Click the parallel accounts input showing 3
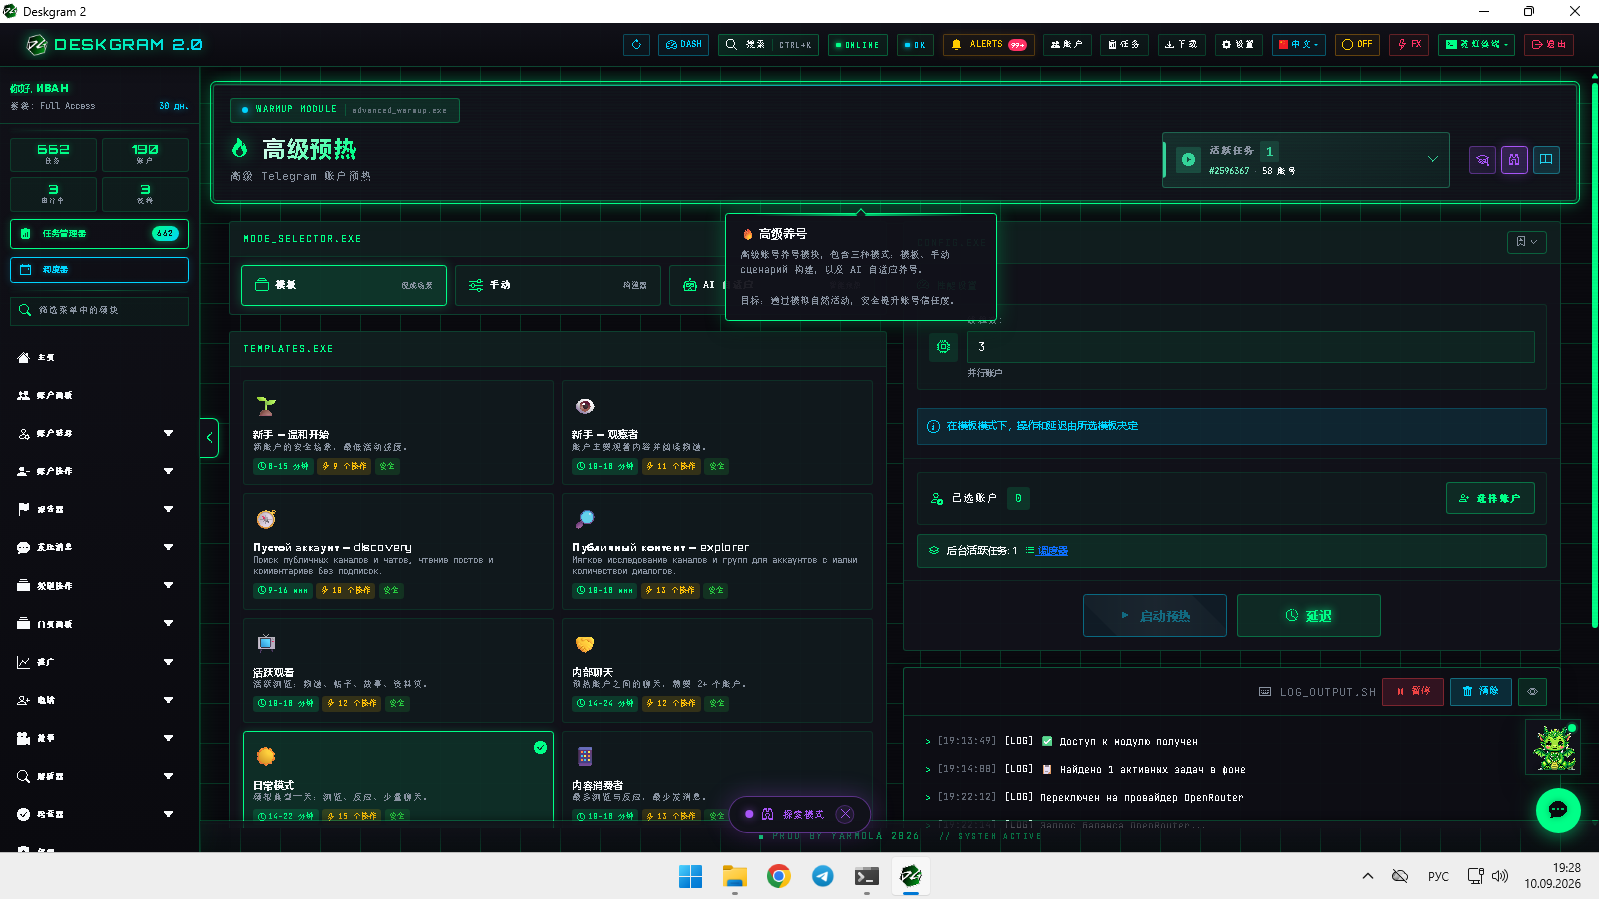The width and height of the screenshot is (1599, 899). click(x=1250, y=347)
